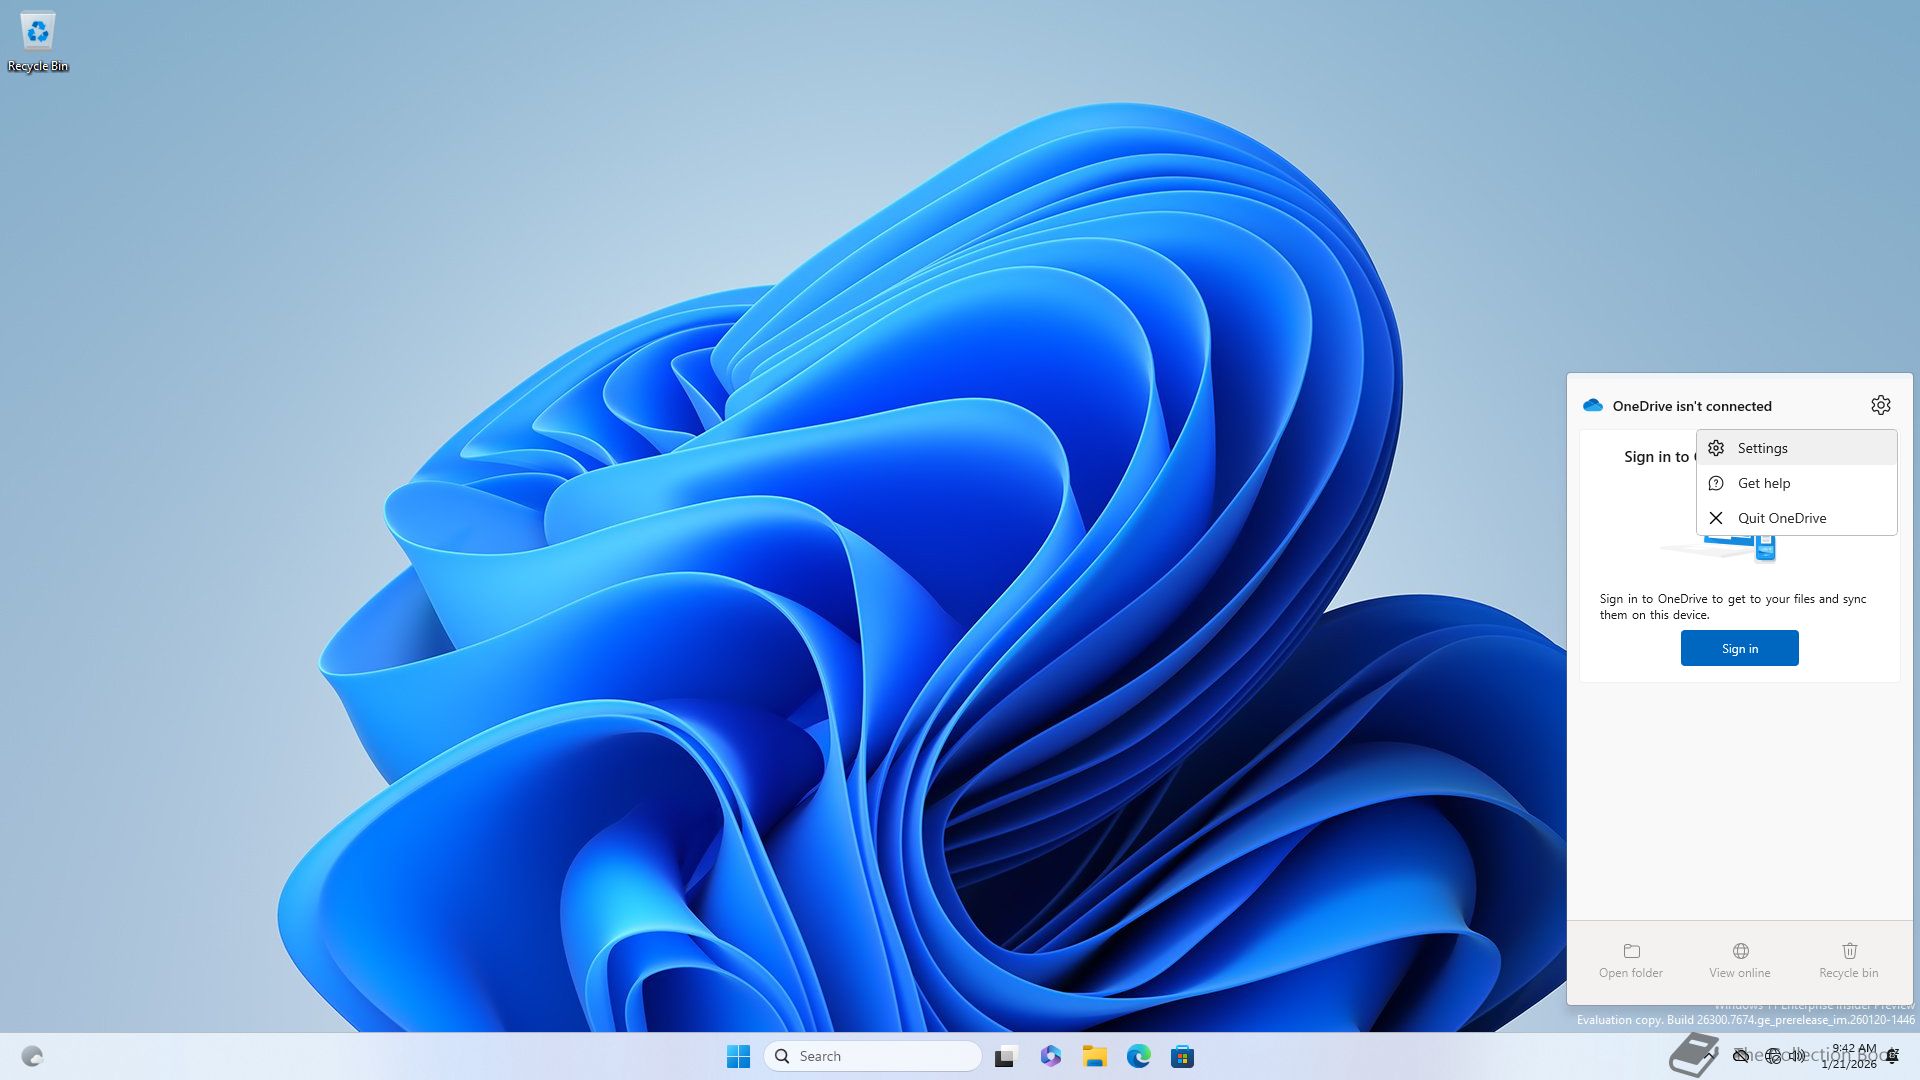Click OneDrive disconnected cloud tray icon
The height and width of the screenshot is (1080, 1920).
1741,1055
